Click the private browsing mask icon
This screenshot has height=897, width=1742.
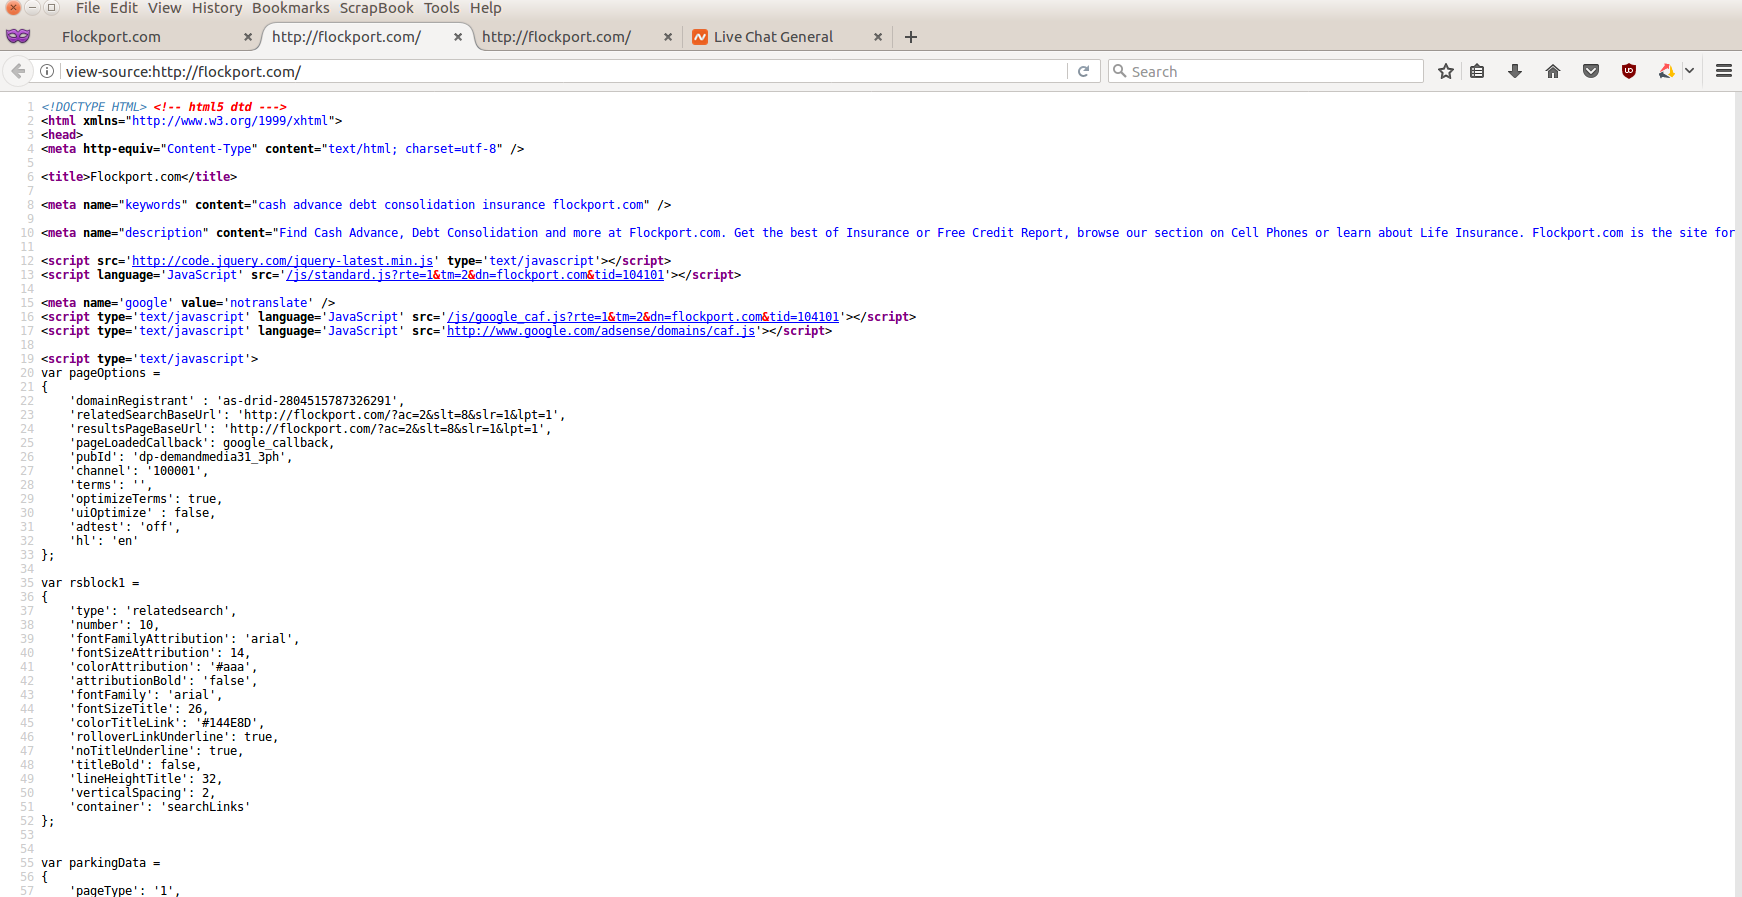[18, 36]
